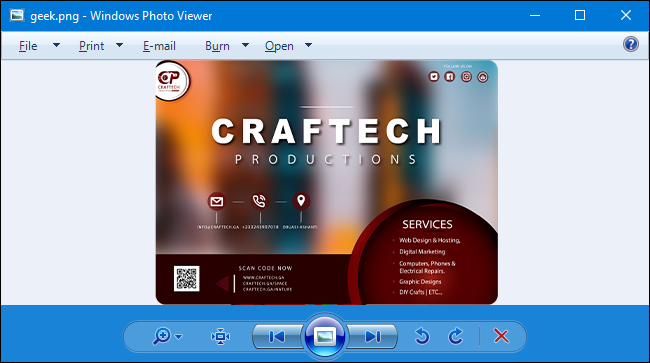The image size is (650, 363).
Task: Open the Print menu
Action: point(91,46)
